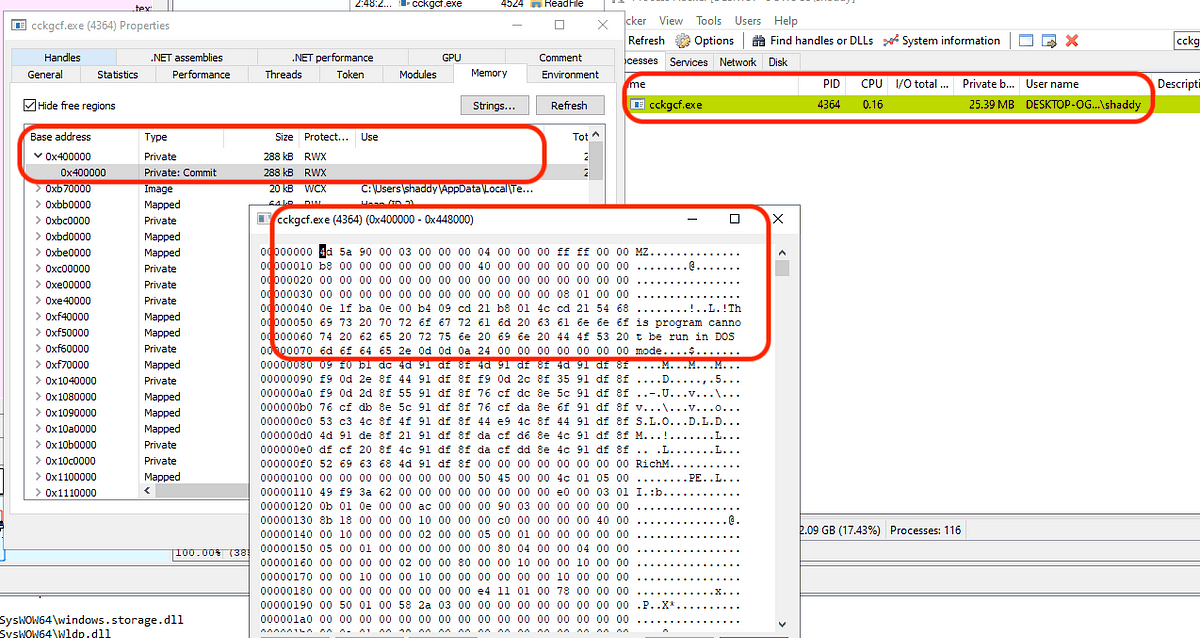This screenshot has height=638, width=1200.
Task: Open the Environment tab
Action: coord(570,75)
